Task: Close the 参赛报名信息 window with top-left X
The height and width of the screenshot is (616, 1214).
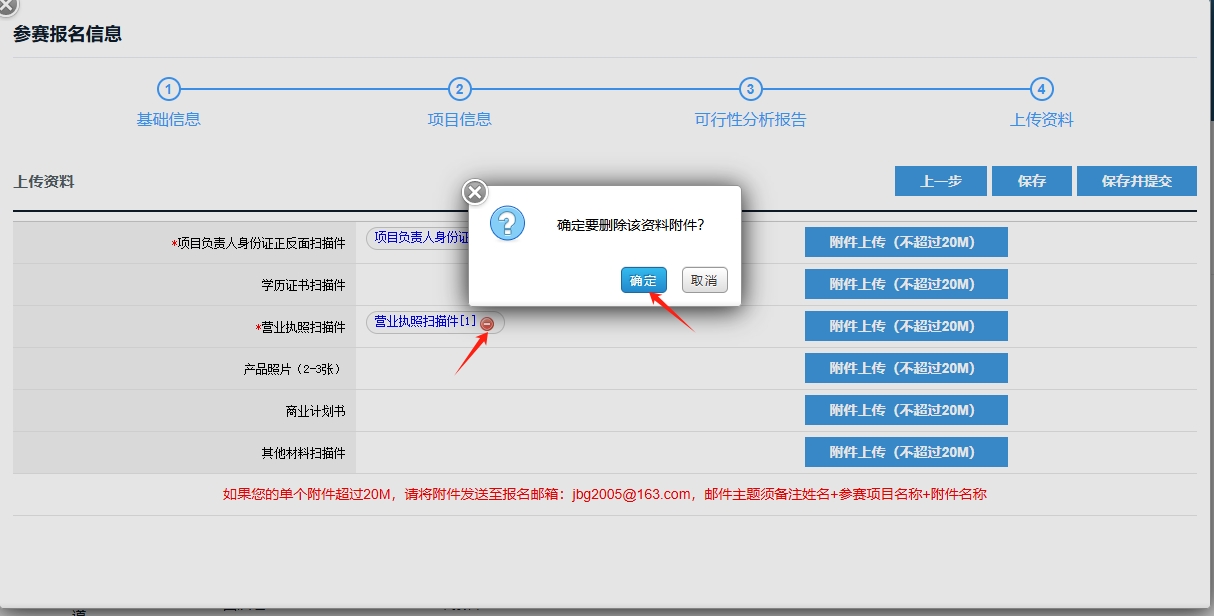Action: [6, 4]
